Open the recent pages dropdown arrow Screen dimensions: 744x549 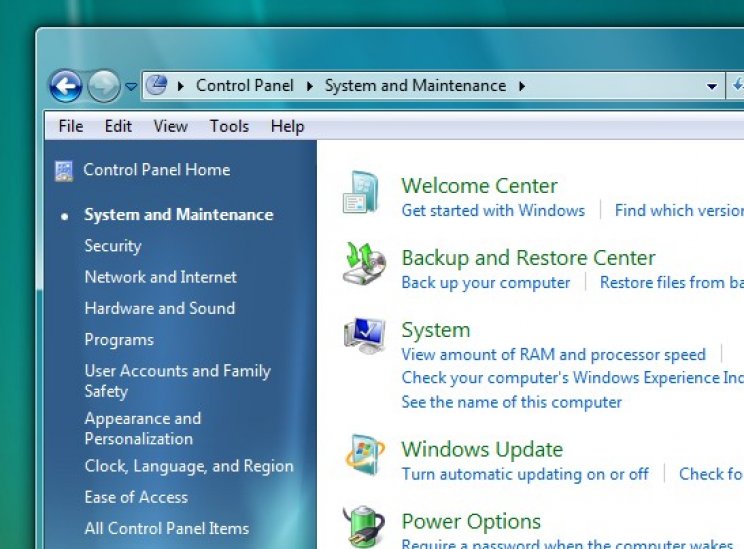pyautogui.click(x=131, y=86)
